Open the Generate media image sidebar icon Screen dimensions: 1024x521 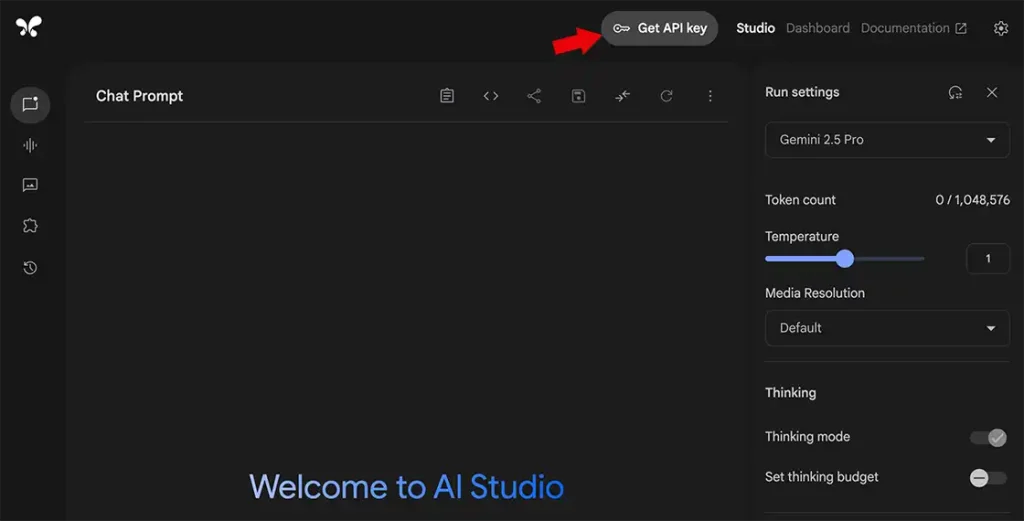(x=30, y=185)
